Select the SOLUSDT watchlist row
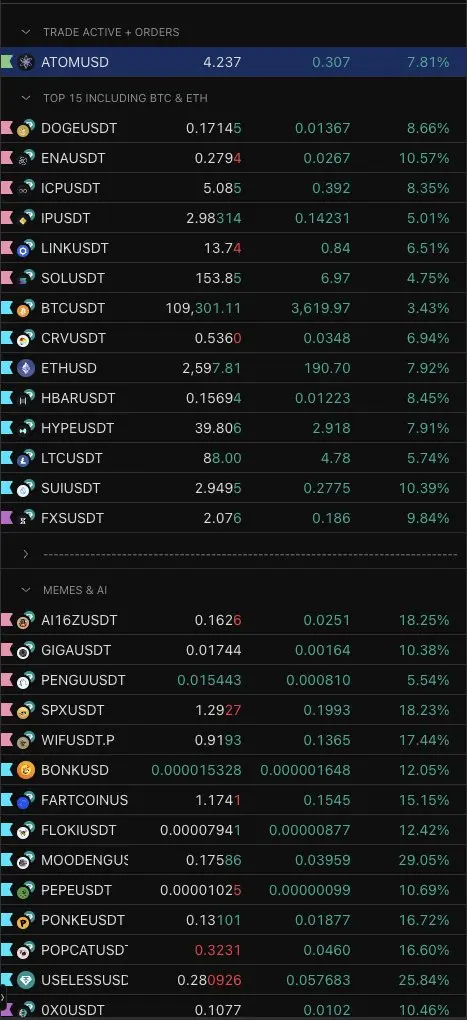467x1020 pixels. (x=234, y=278)
